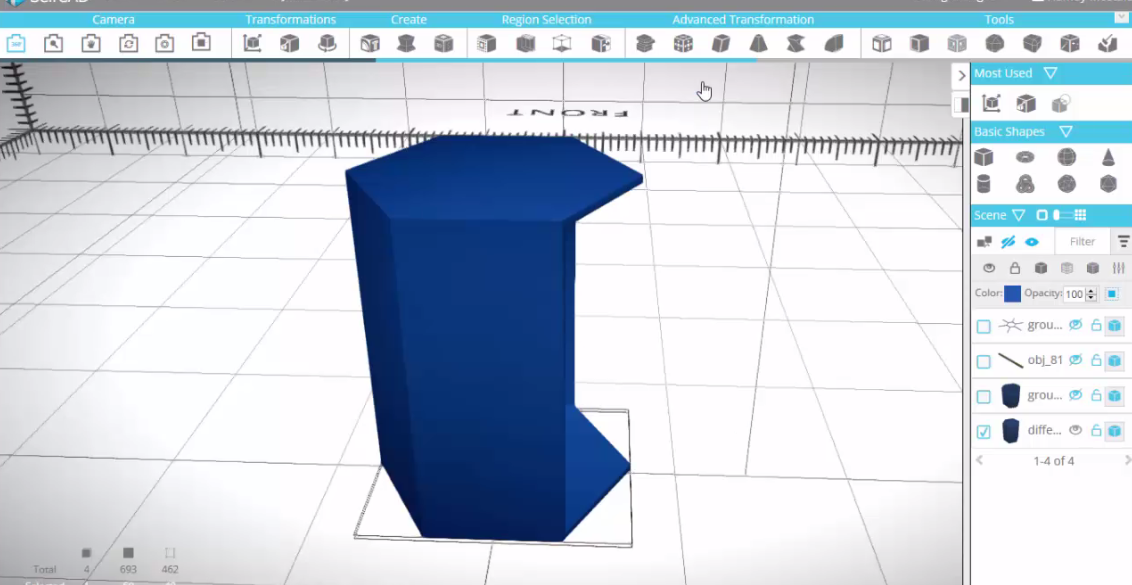
Task: Click the first Tools section cube icon
Action: 881,43
